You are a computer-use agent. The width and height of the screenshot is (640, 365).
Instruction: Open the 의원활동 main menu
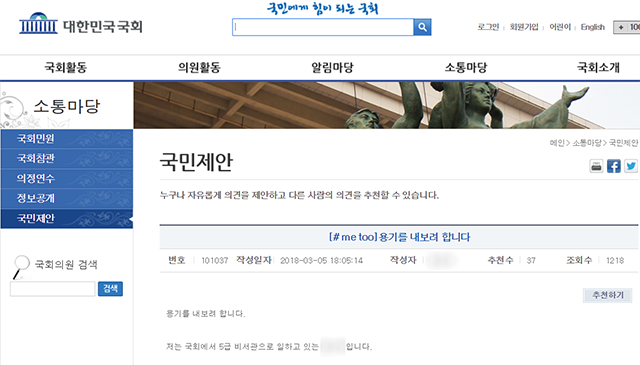(x=199, y=67)
